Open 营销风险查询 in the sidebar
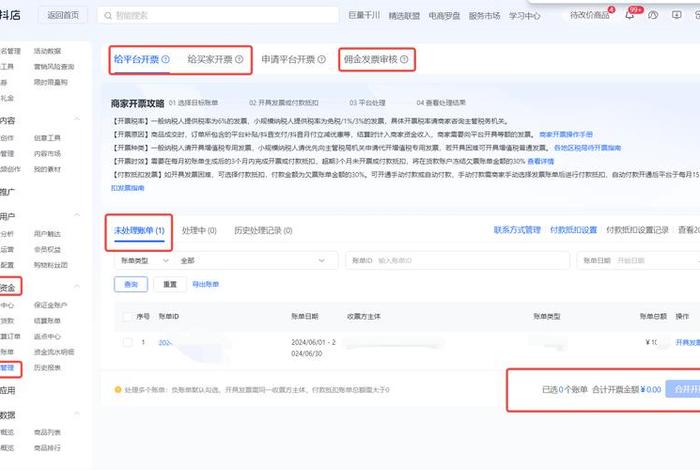Image resolution: width=700 pixels, height=470 pixels. click(54, 67)
